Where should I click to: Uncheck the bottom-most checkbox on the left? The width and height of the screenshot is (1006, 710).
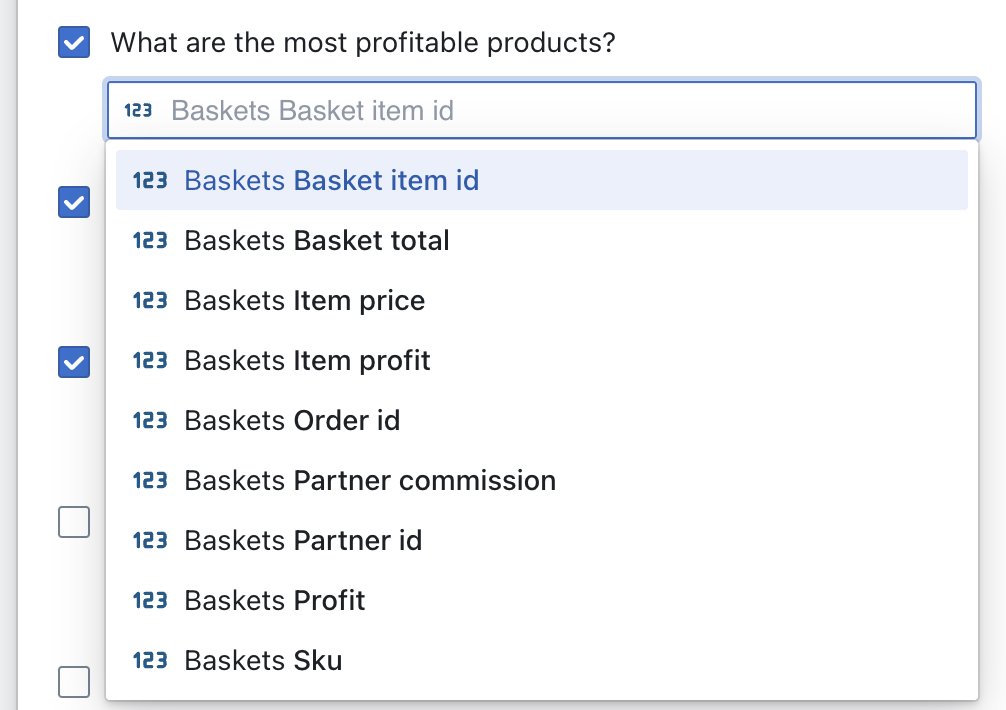pos(73,683)
